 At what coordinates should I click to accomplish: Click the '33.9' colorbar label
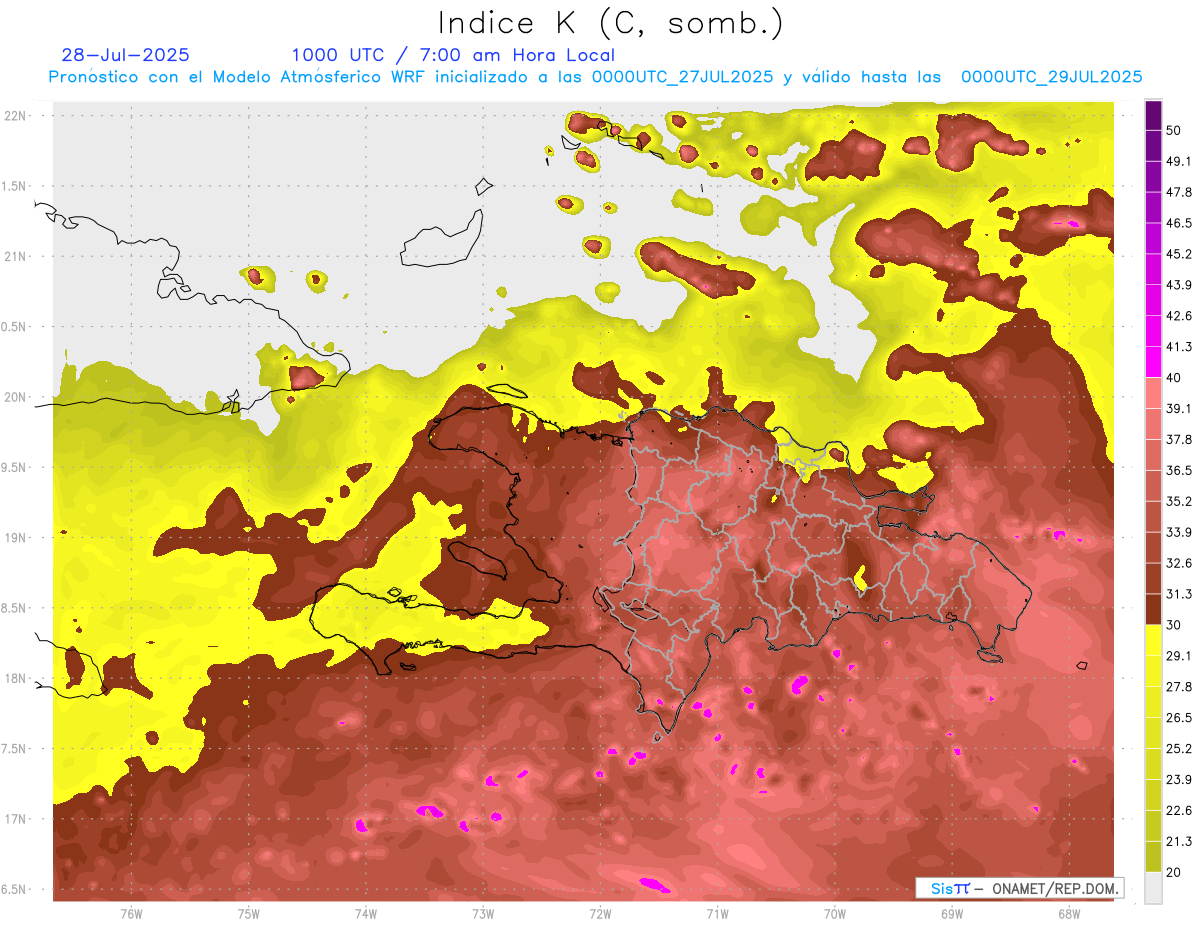point(1180,532)
